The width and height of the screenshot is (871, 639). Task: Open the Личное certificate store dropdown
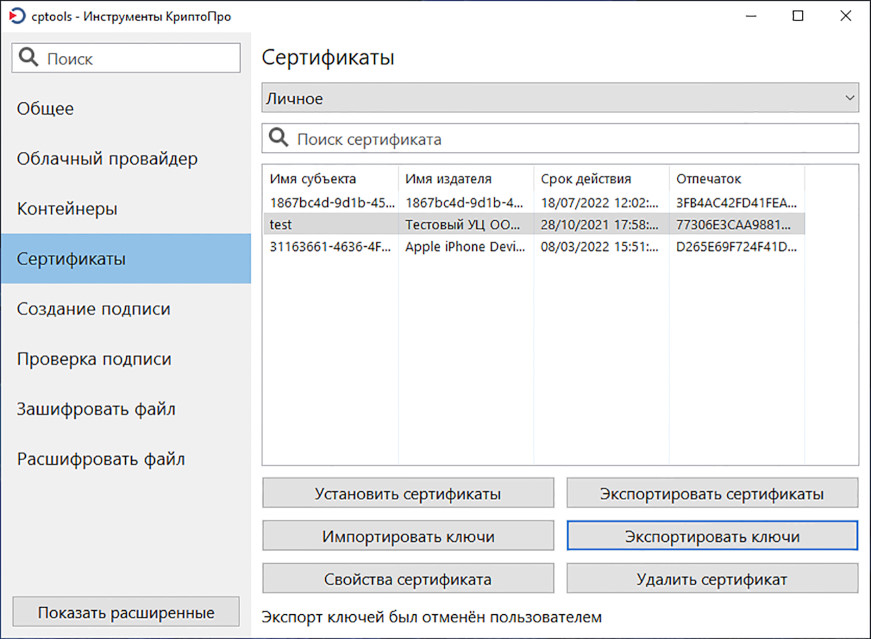point(560,99)
